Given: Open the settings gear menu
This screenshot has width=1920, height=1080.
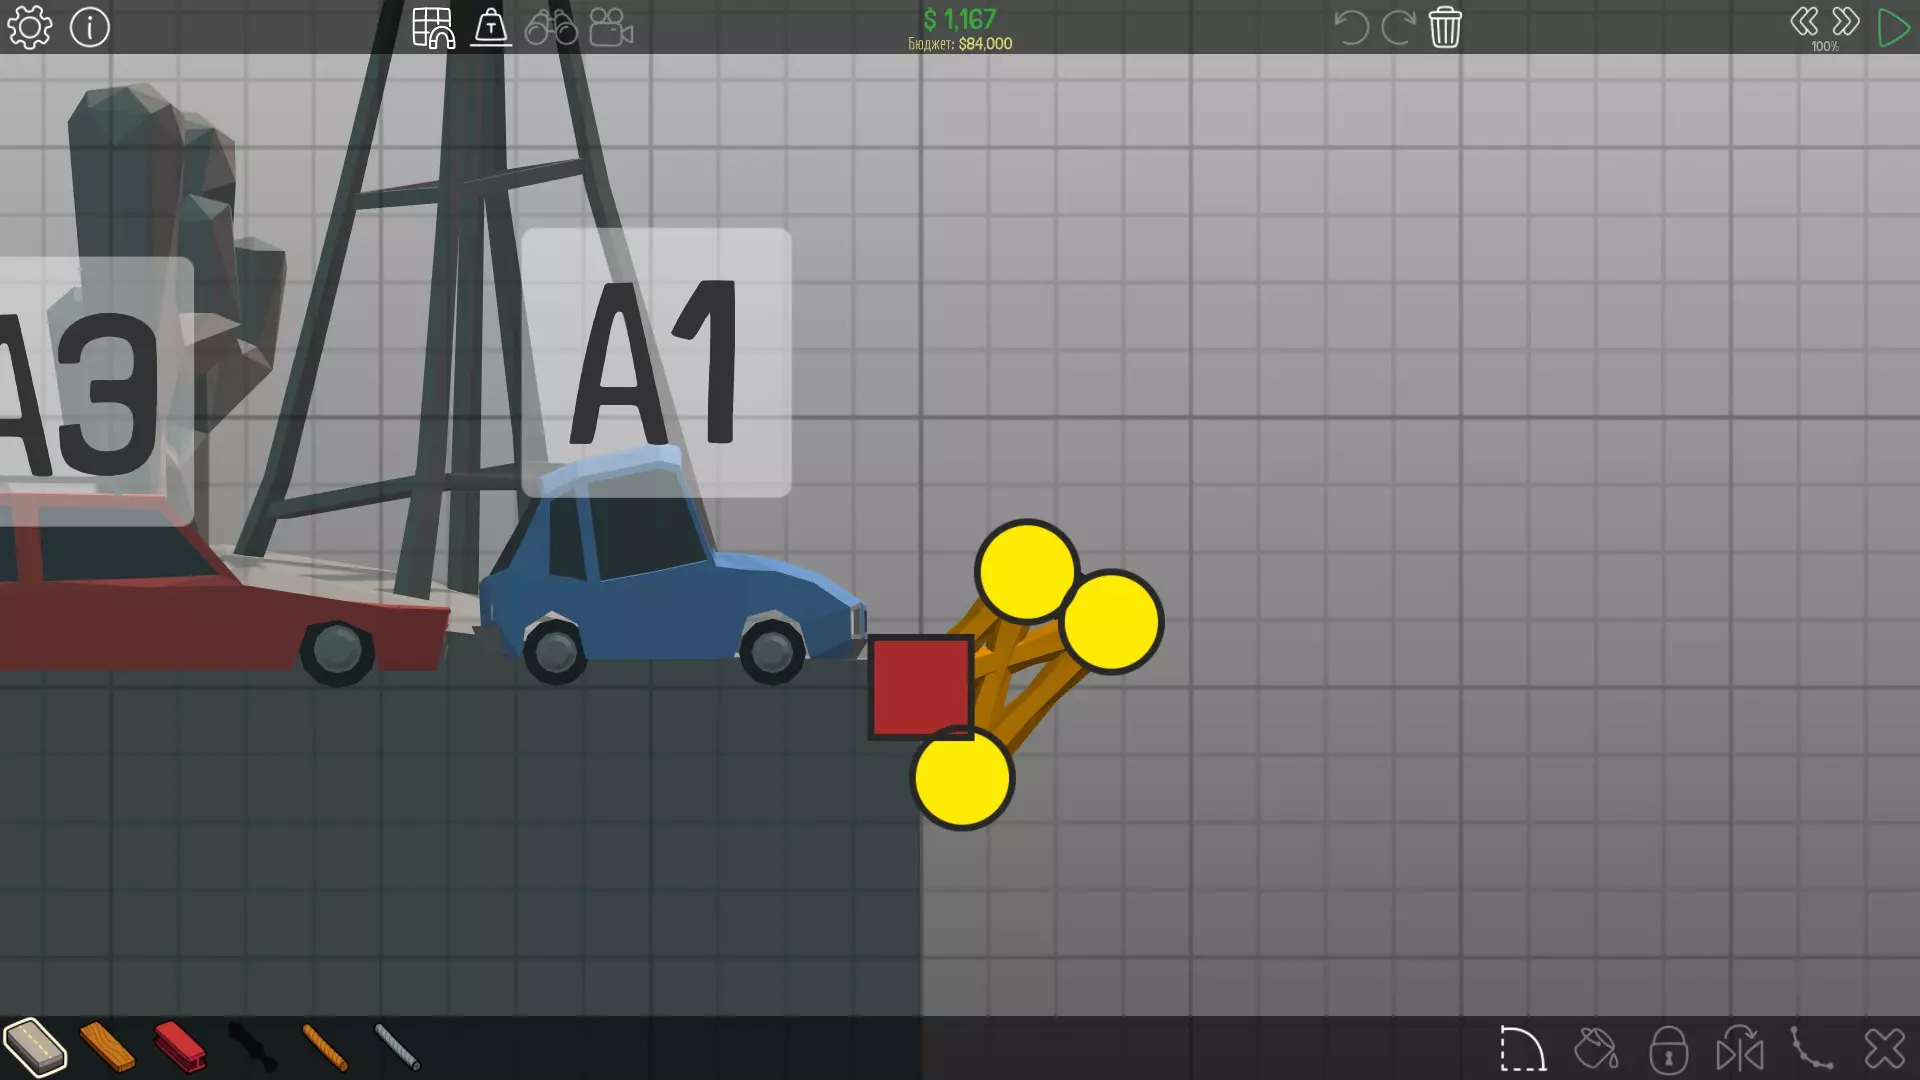Looking at the screenshot, I should (30, 28).
